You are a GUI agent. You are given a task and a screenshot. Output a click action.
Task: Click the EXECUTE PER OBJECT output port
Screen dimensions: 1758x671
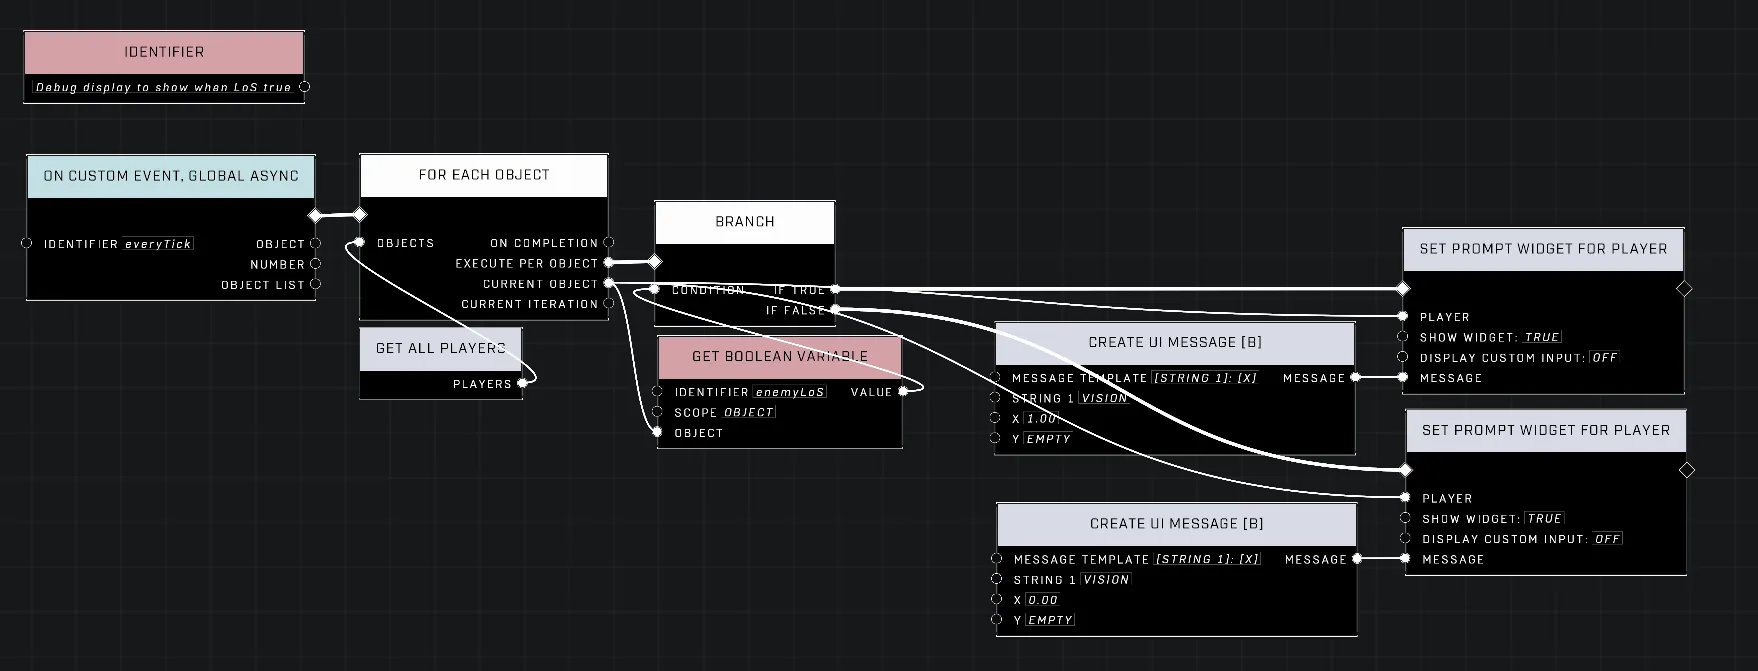click(x=609, y=263)
